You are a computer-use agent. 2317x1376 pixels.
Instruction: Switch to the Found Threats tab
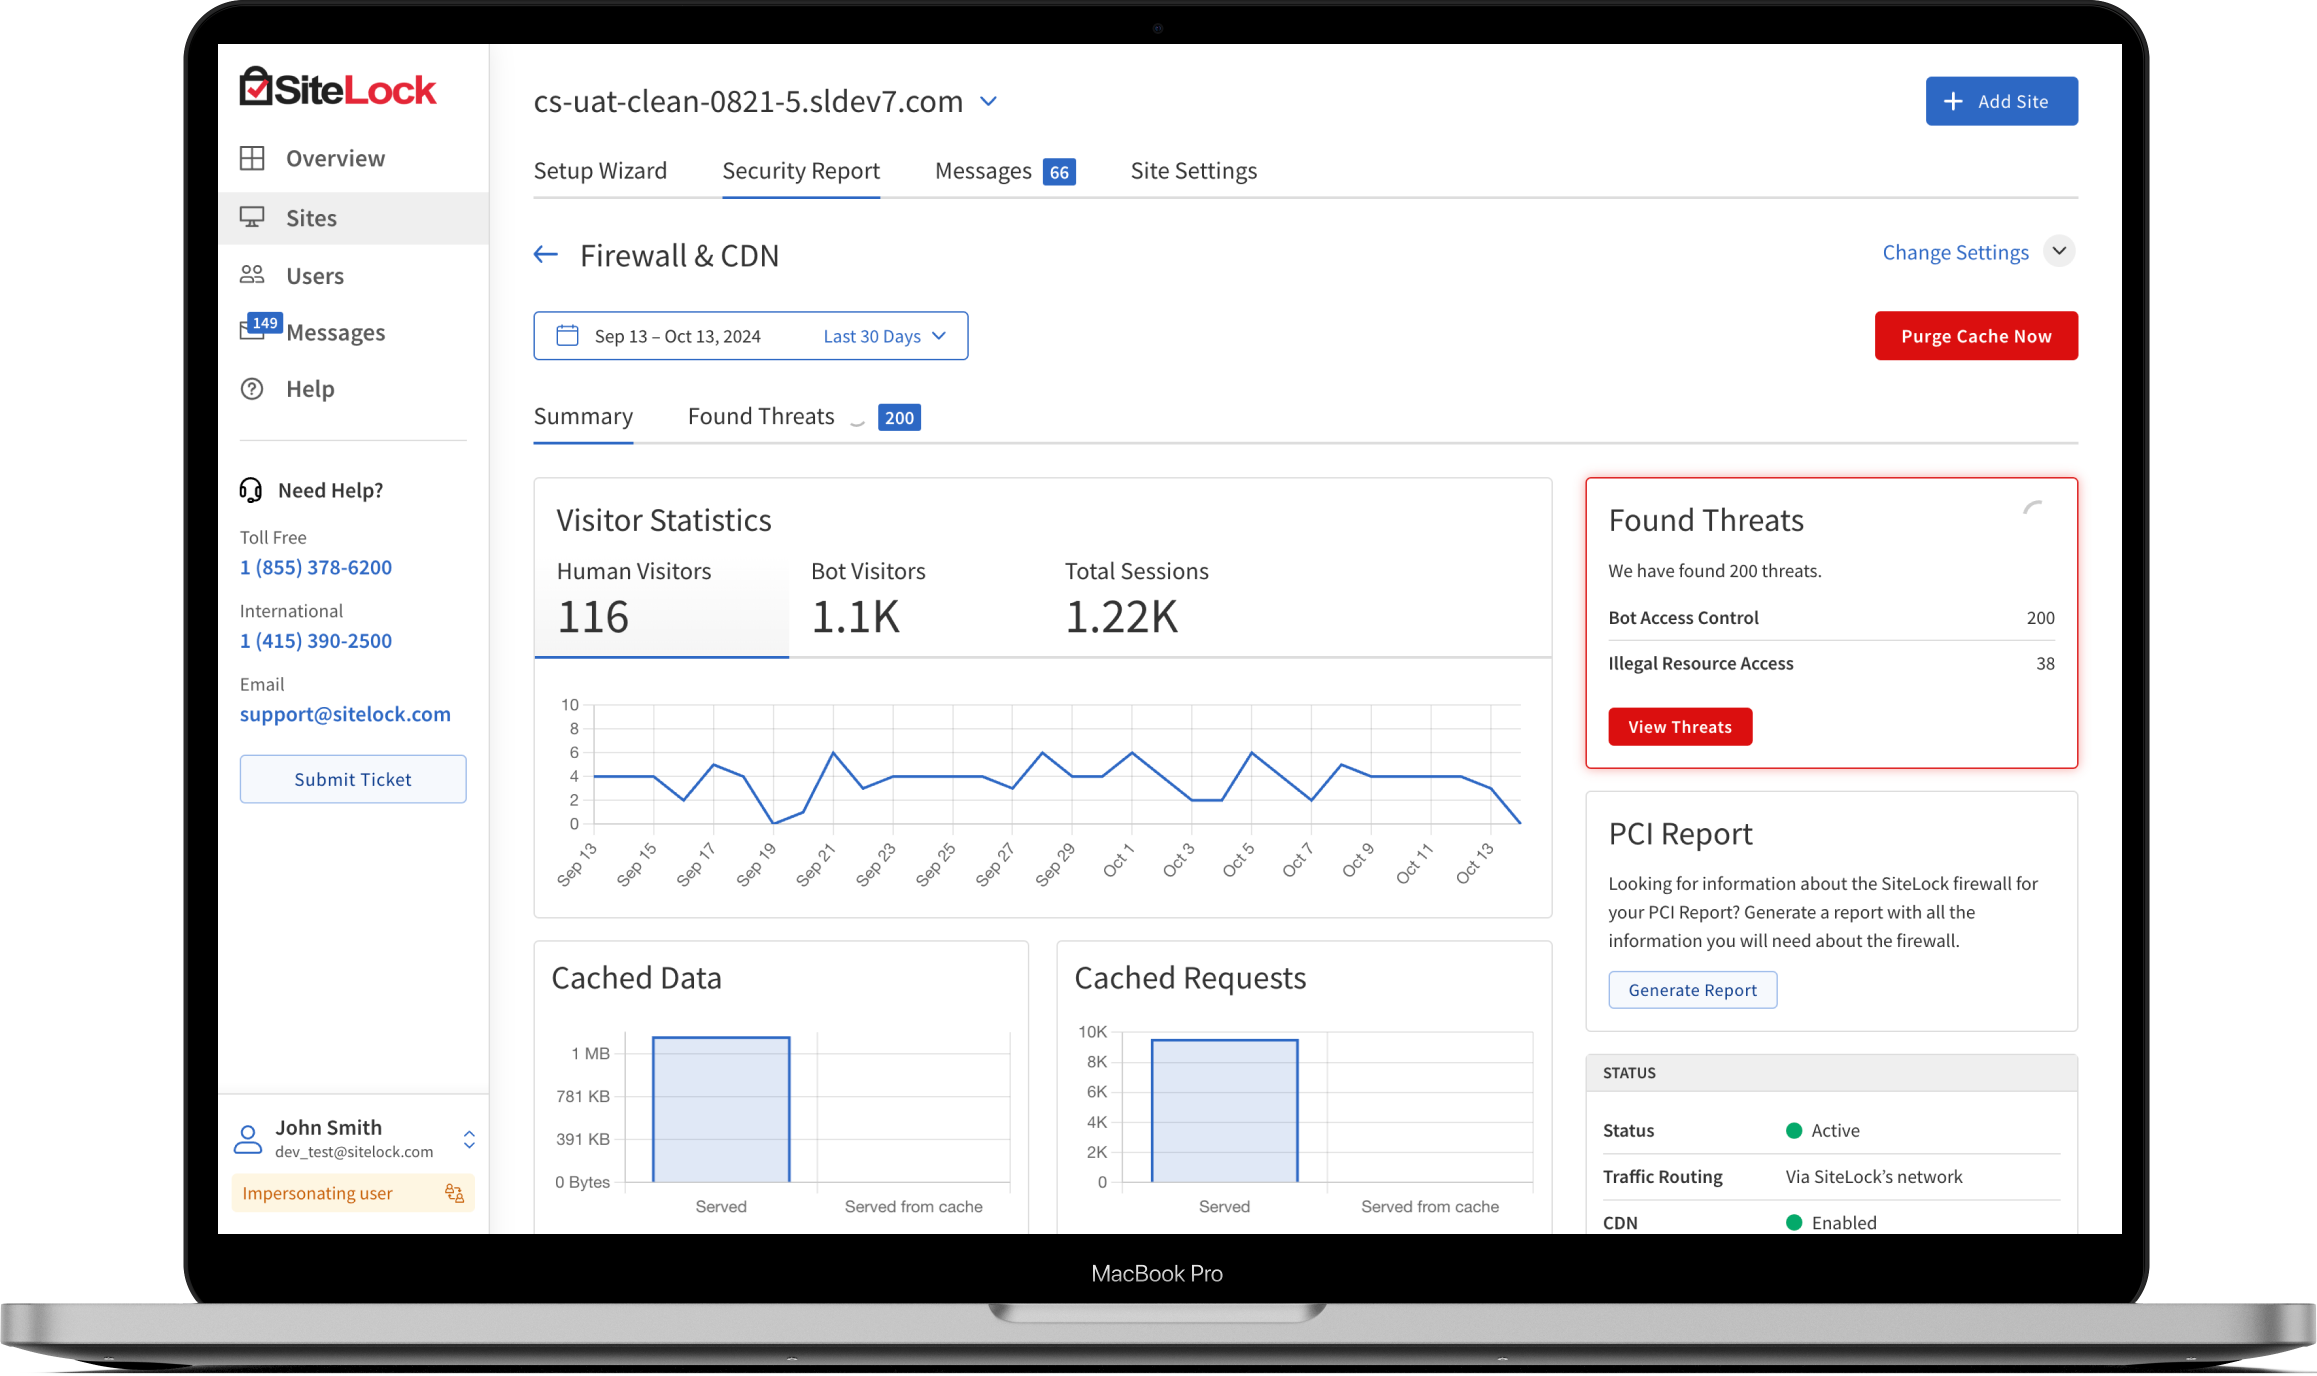761,416
